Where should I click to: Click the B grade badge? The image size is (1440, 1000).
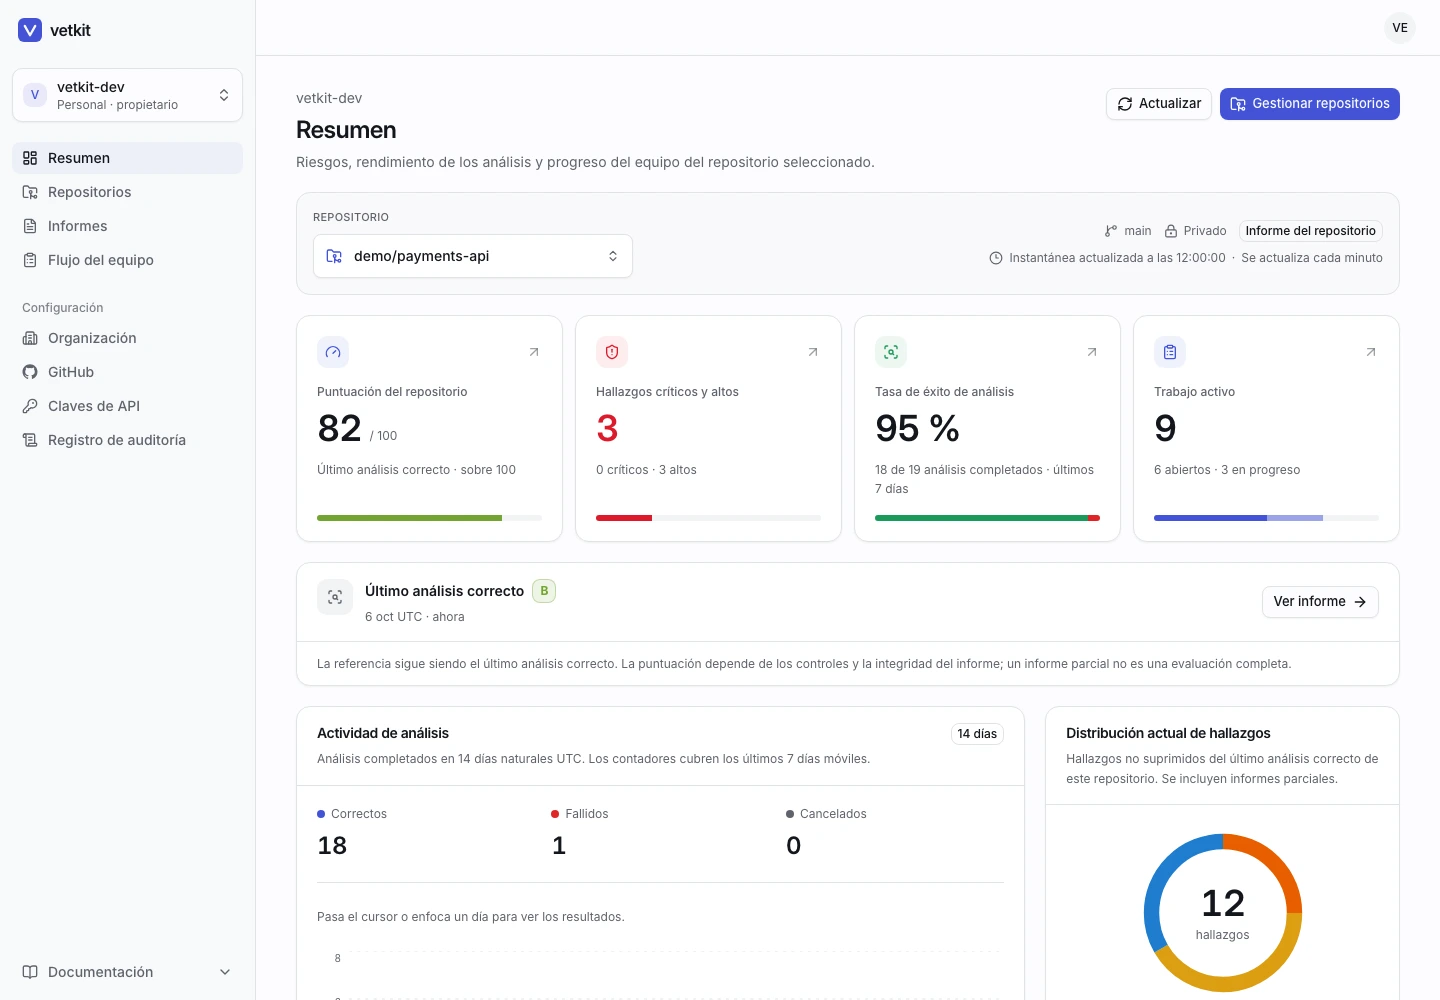click(544, 591)
